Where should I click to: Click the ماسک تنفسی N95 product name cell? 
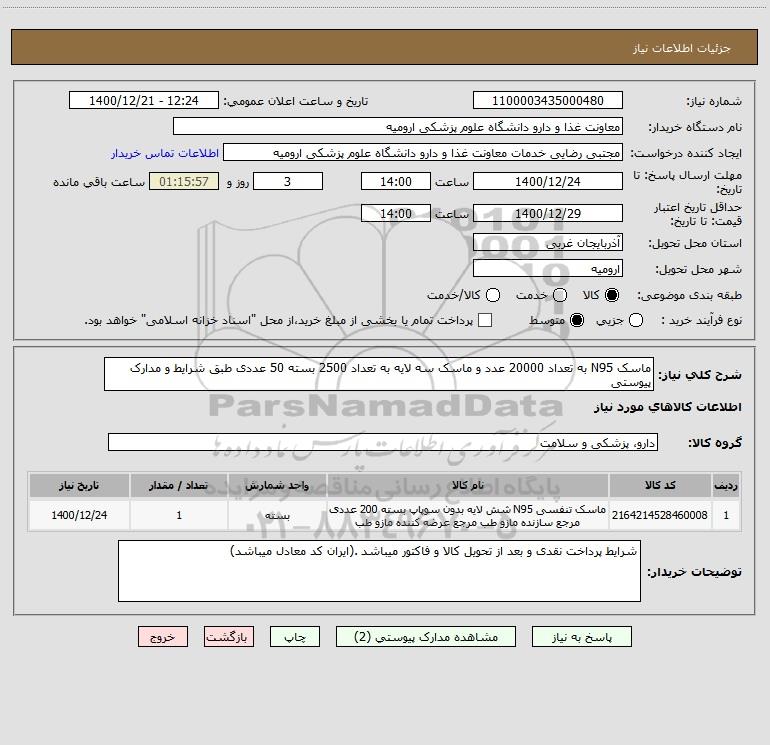click(468, 515)
